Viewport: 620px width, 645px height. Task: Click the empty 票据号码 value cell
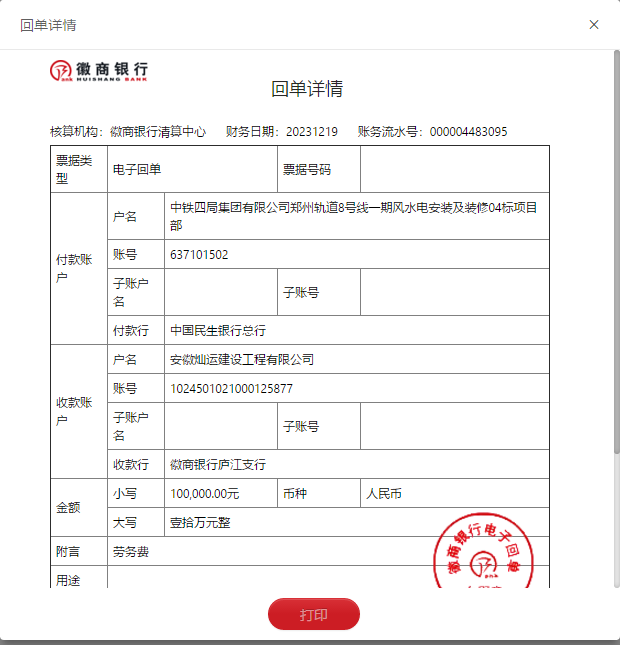pyautogui.click(x=454, y=170)
